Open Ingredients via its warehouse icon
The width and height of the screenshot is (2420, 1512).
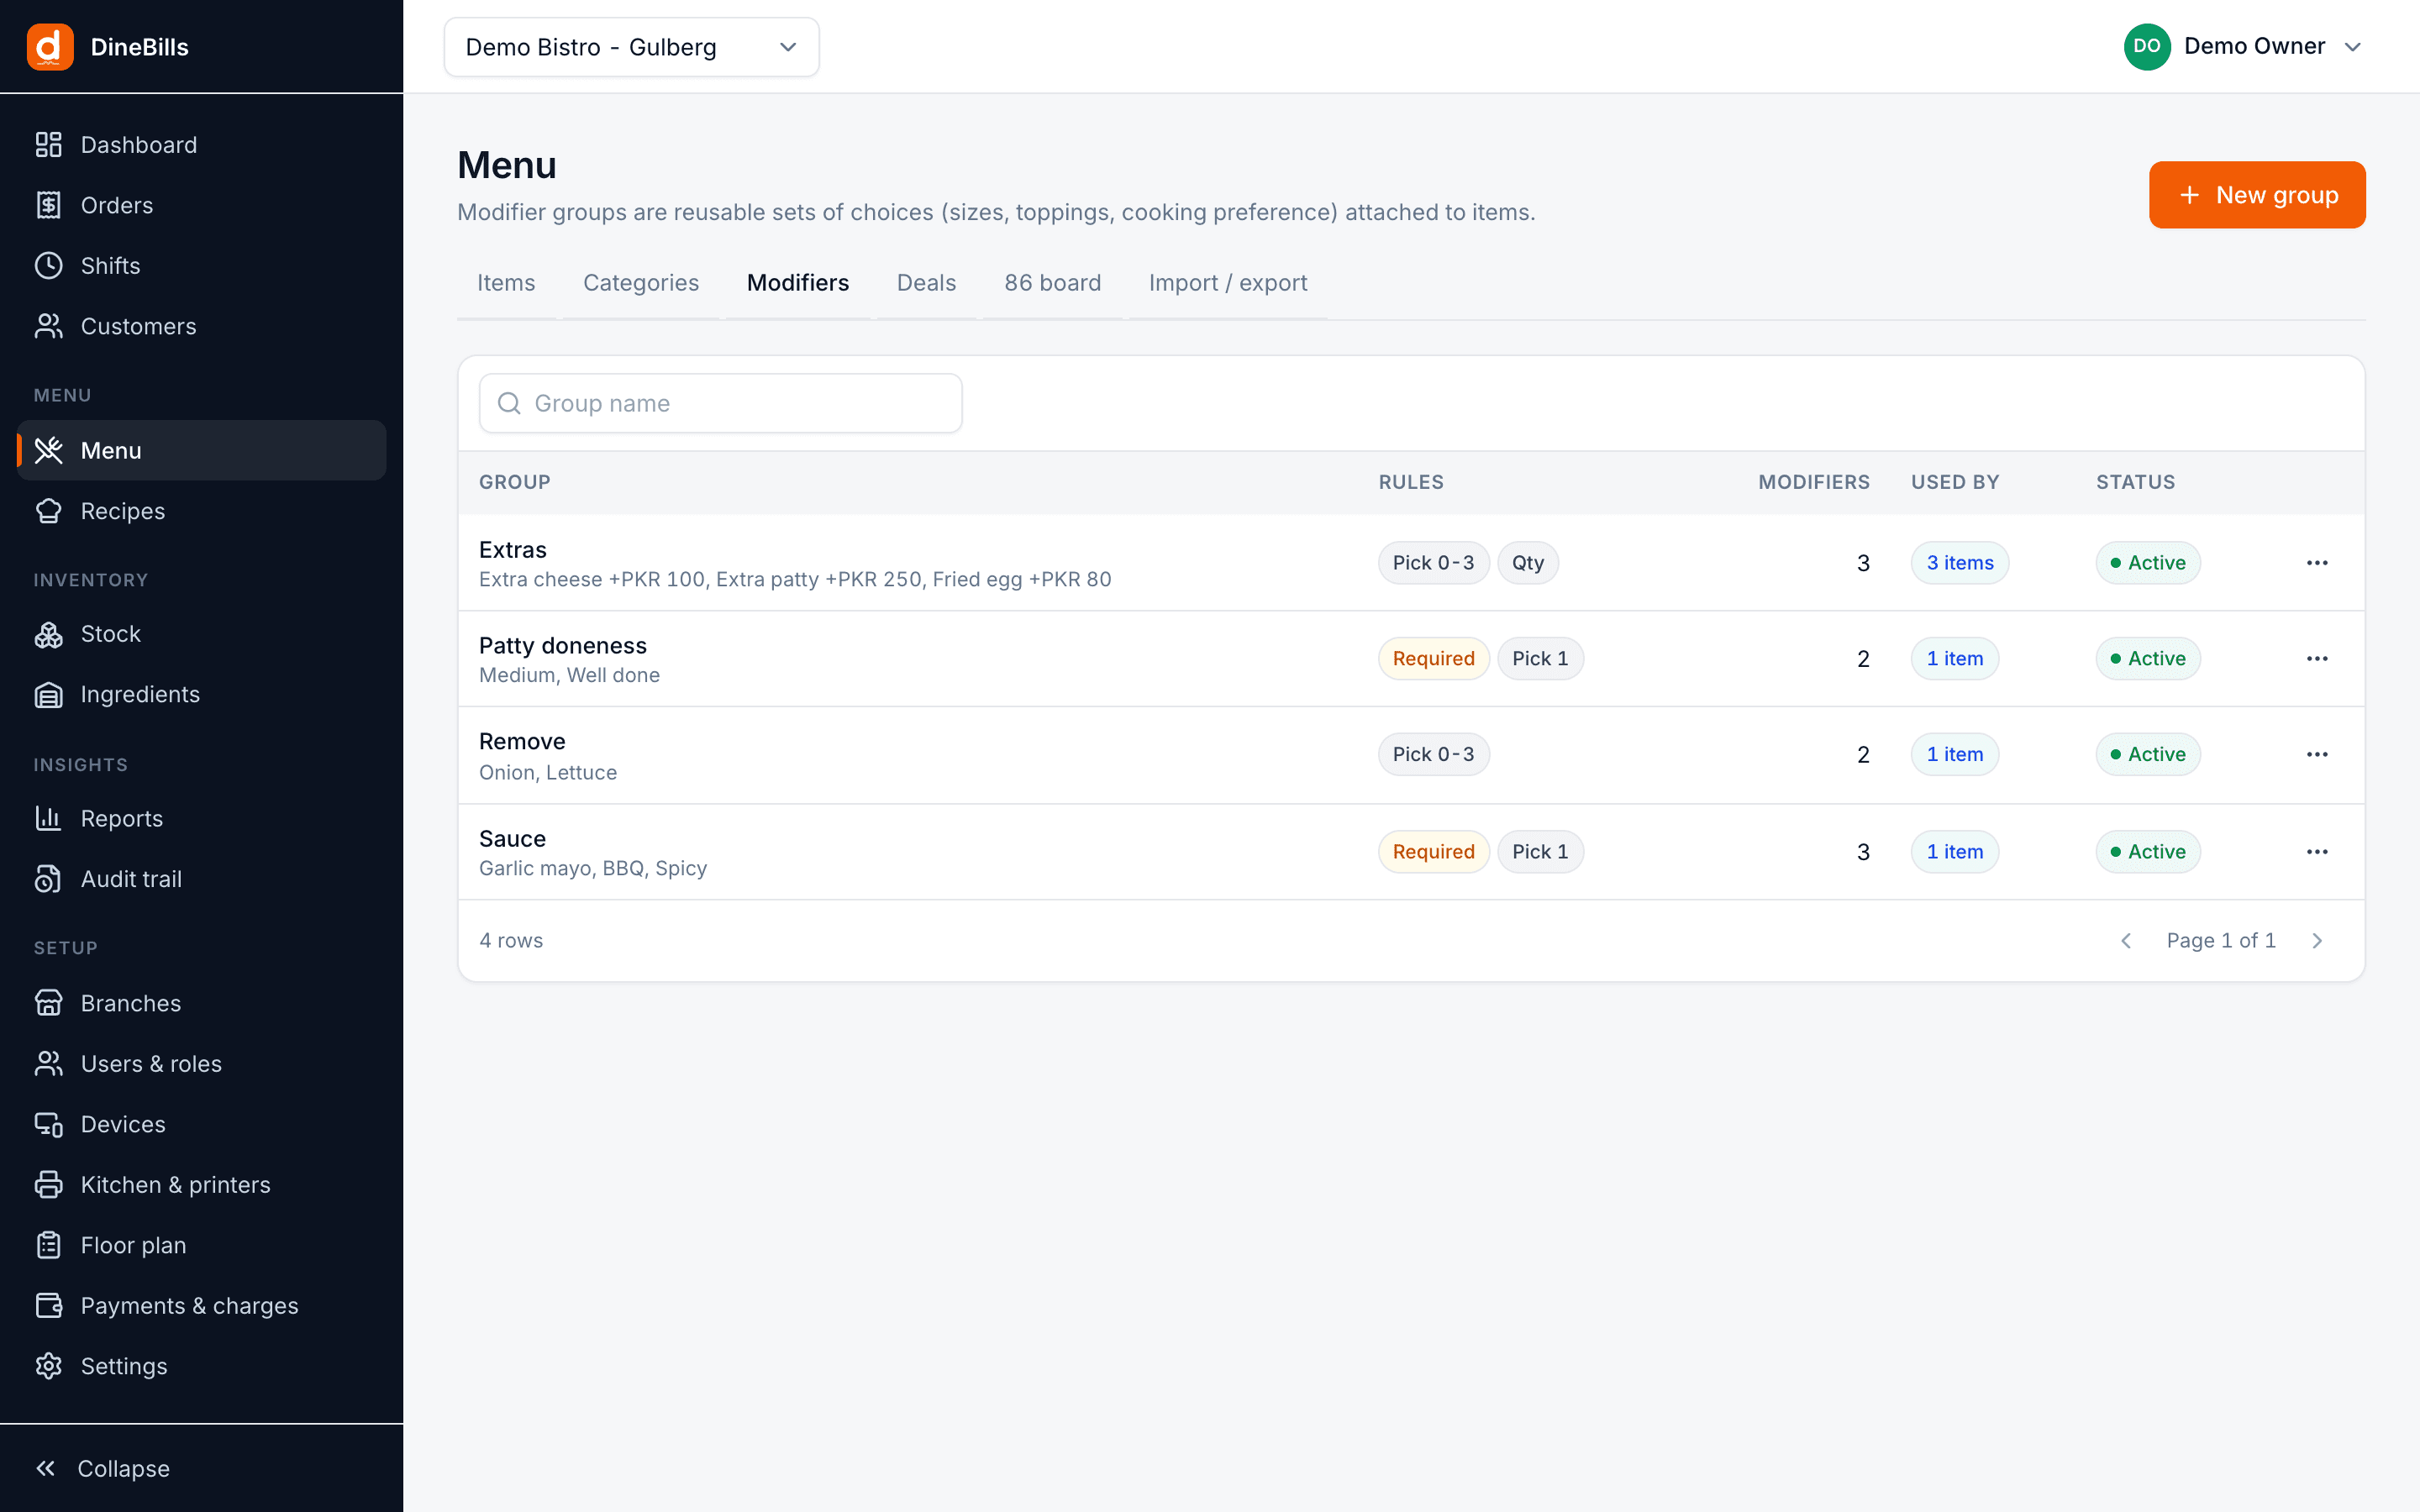[49, 694]
